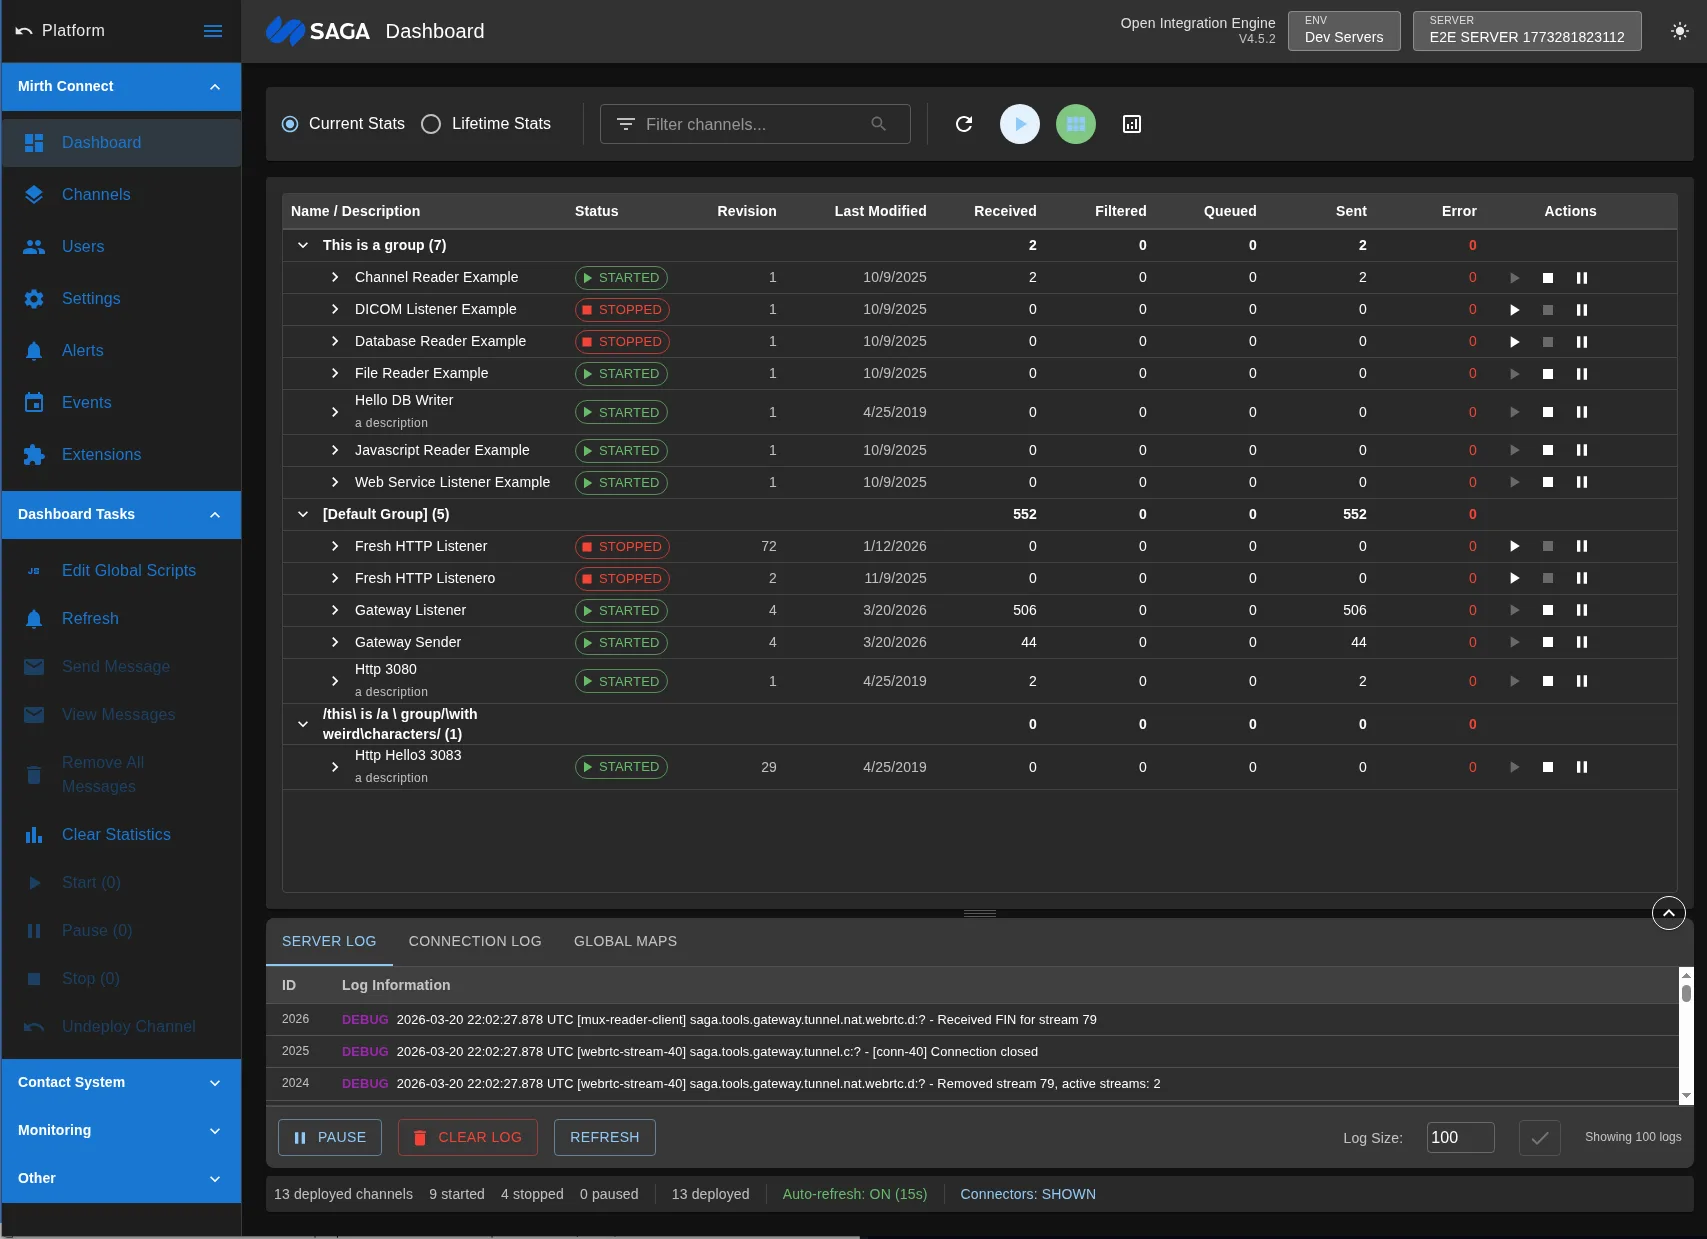Image resolution: width=1707 pixels, height=1239 pixels.
Task: Stop the Gateway Listener channel
Action: (x=1548, y=610)
